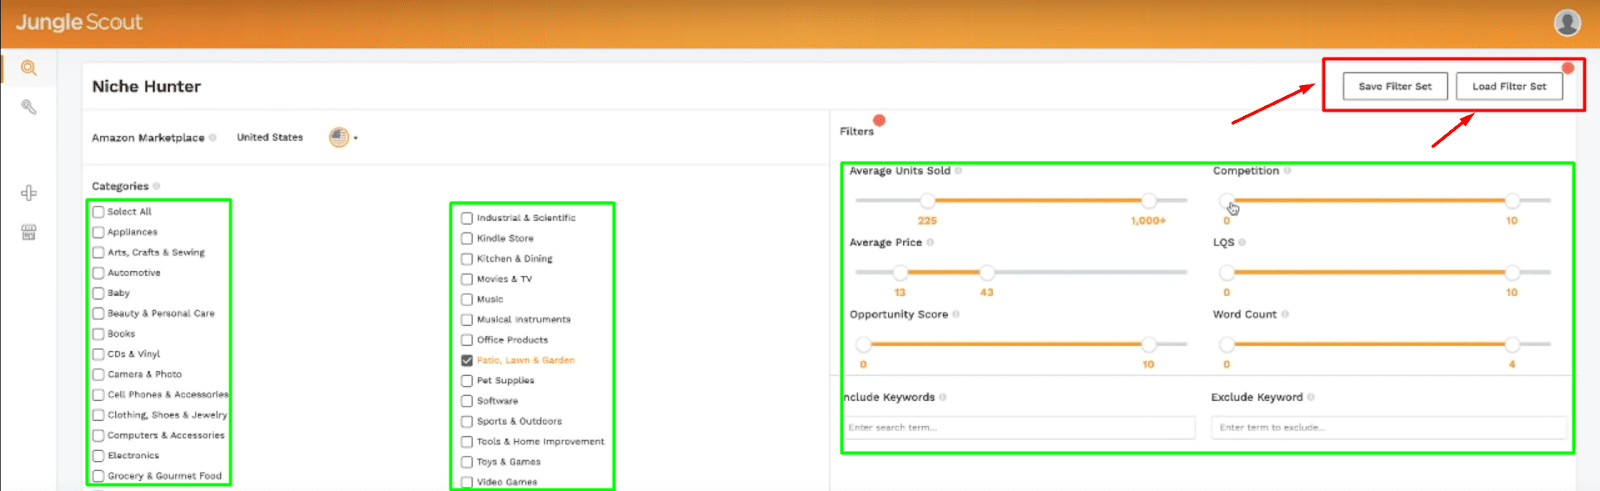The height and width of the screenshot is (491, 1600).
Task: Check the Select All categories checkbox
Action: [98, 212]
